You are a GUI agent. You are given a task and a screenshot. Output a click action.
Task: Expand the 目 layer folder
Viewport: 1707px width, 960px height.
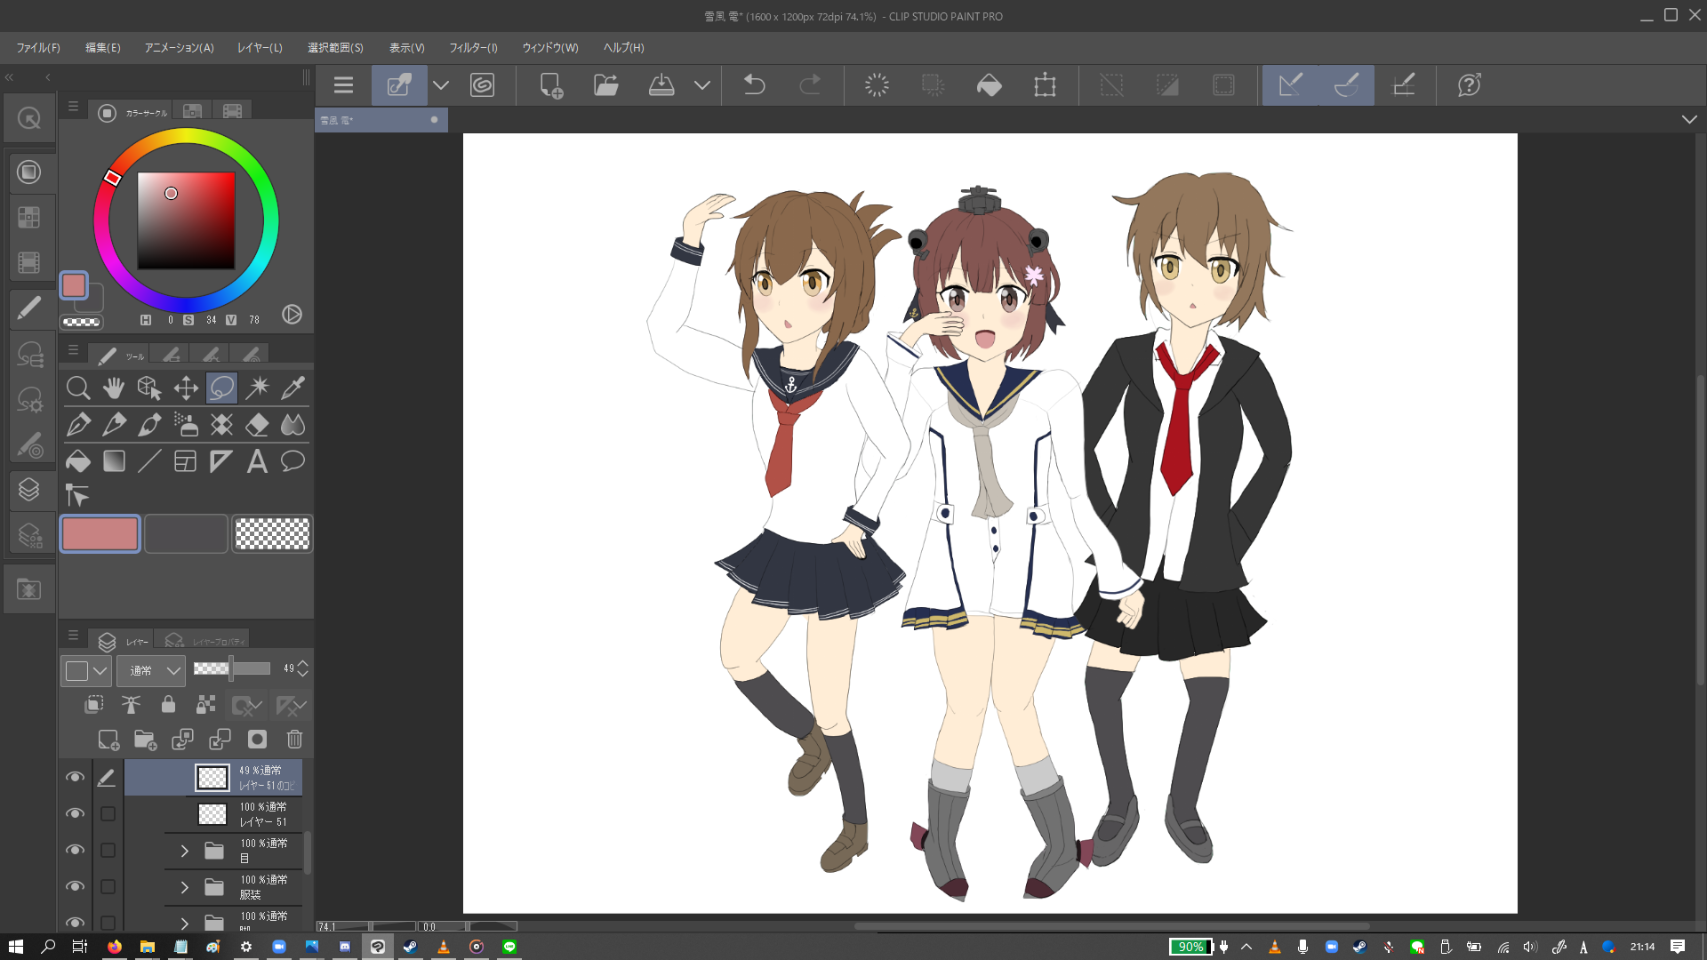click(185, 851)
